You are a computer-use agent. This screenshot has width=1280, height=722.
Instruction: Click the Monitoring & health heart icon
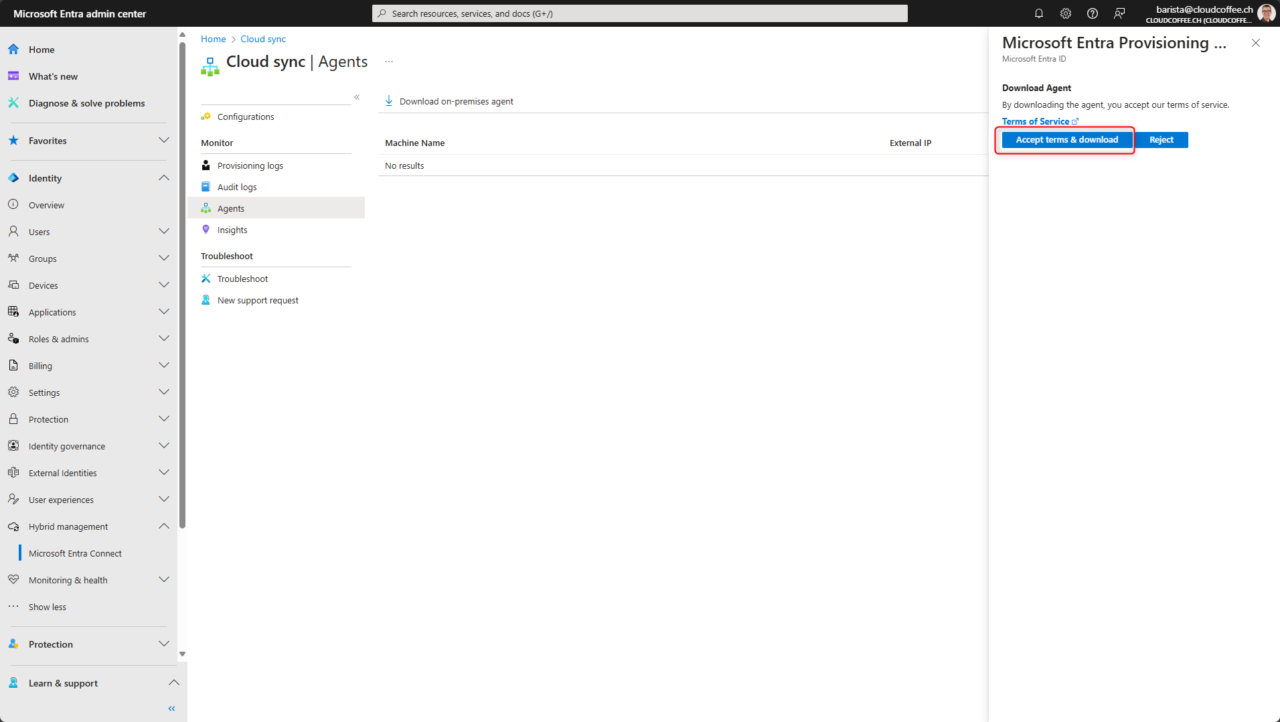click(x=13, y=580)
